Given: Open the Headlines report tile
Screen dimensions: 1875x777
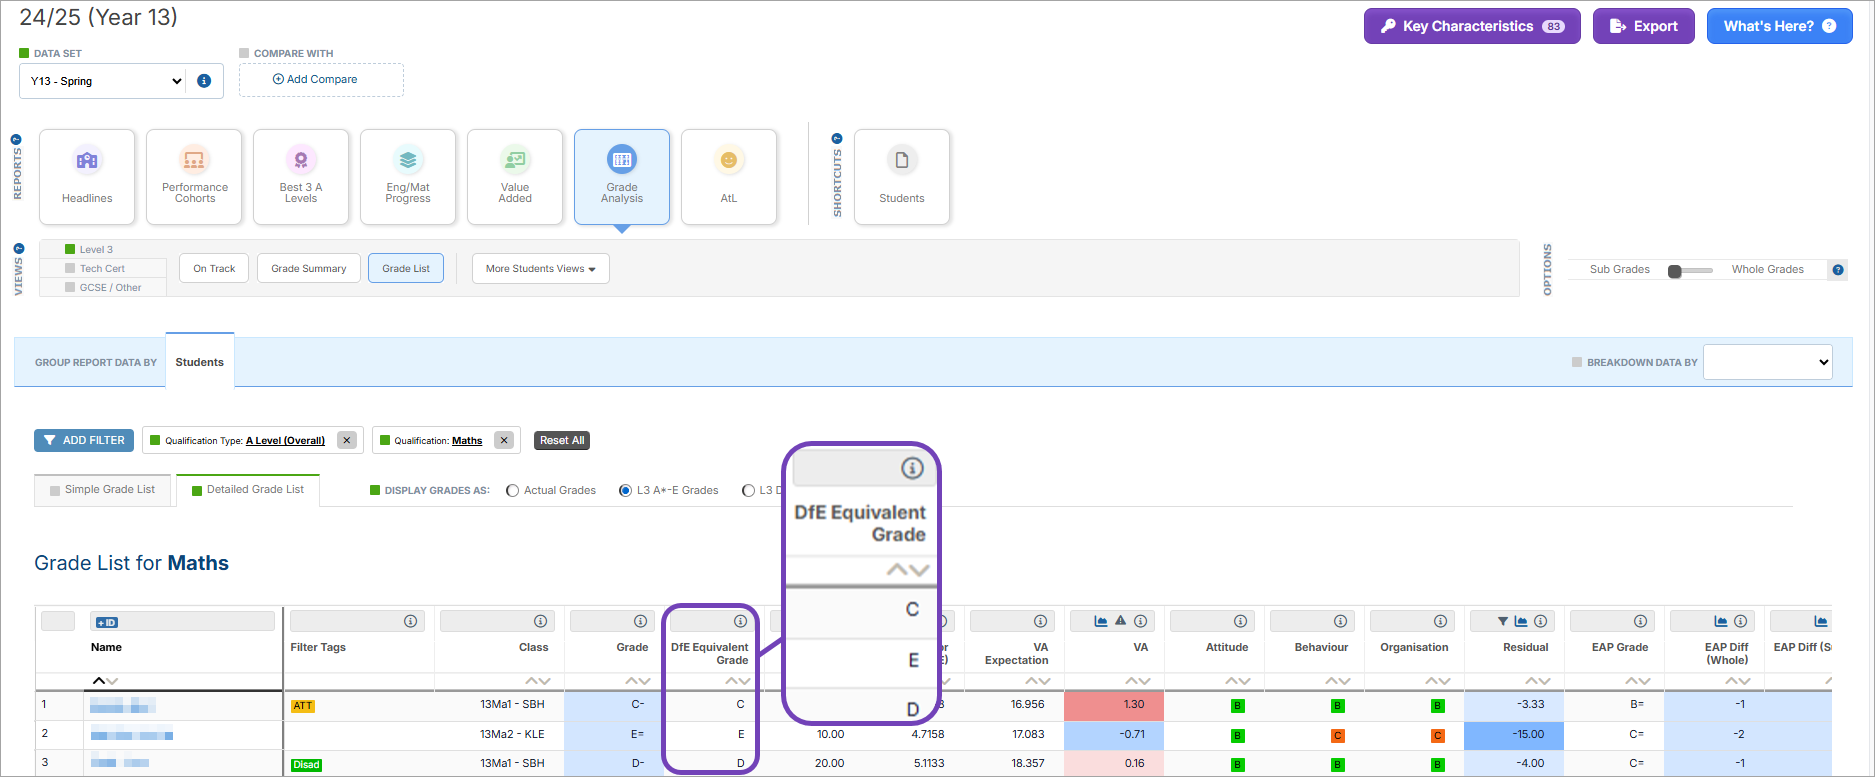Looking at the screenshot, I should [87, 176].
